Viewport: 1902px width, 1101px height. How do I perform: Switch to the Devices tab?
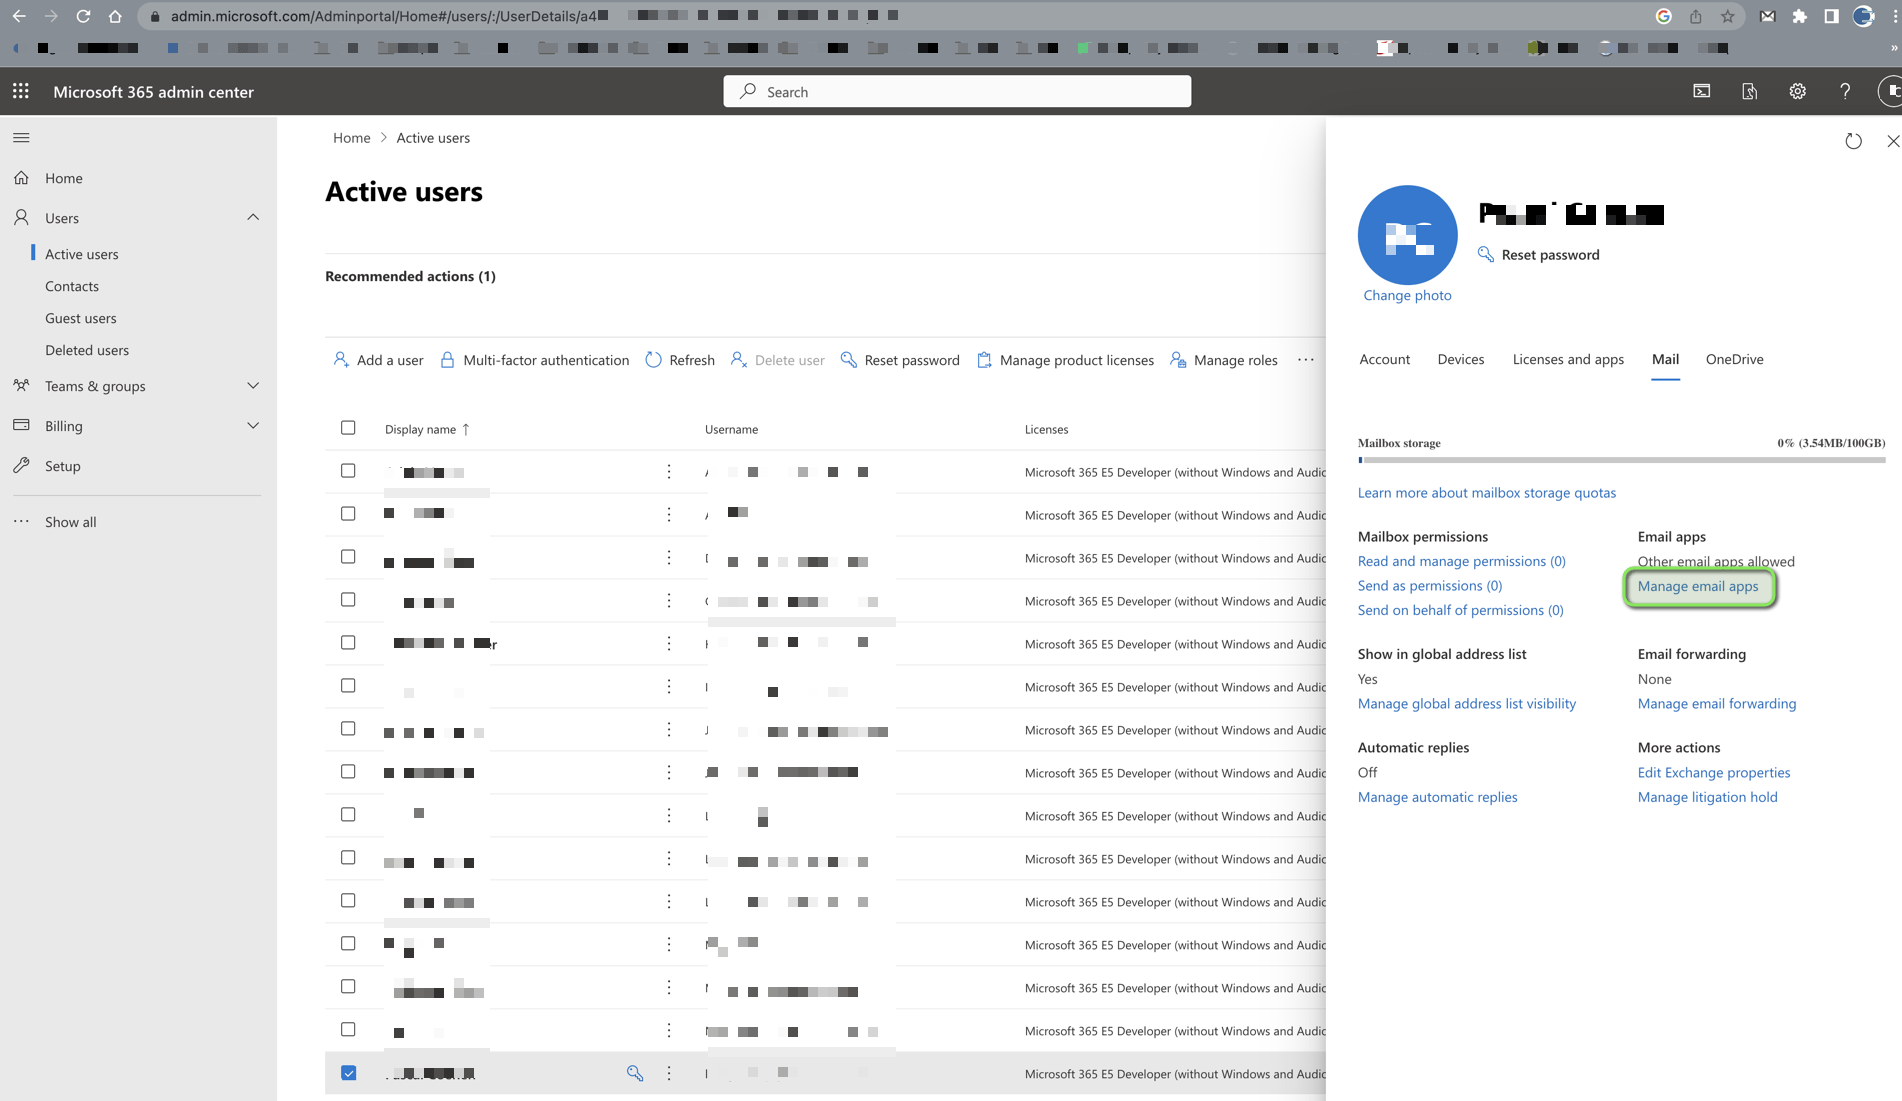pyautogui.click(x=1460, y=359)
